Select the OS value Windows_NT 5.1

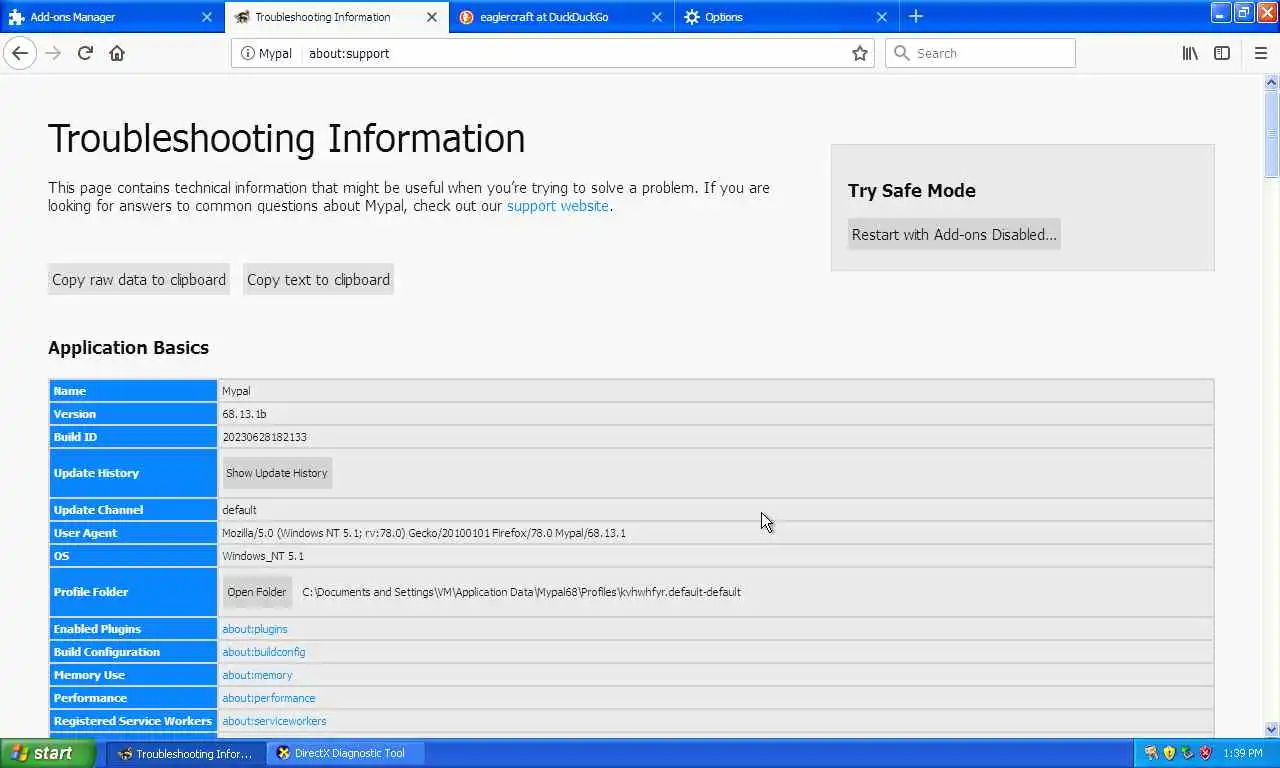pos(263,556)
